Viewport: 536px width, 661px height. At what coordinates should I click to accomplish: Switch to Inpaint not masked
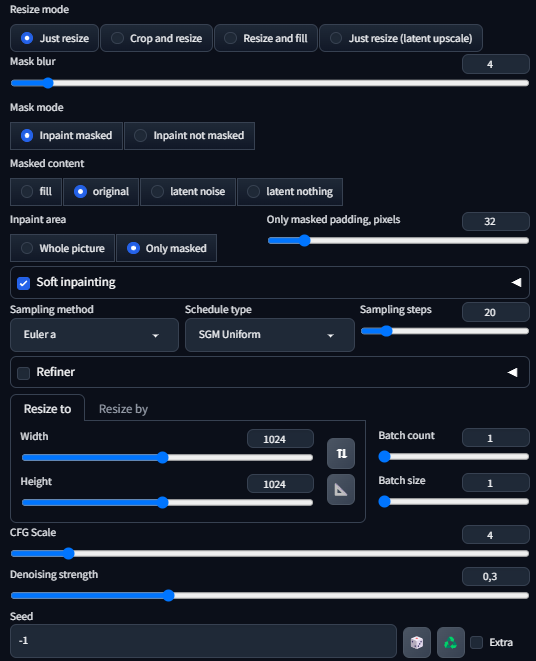[189, 136]
